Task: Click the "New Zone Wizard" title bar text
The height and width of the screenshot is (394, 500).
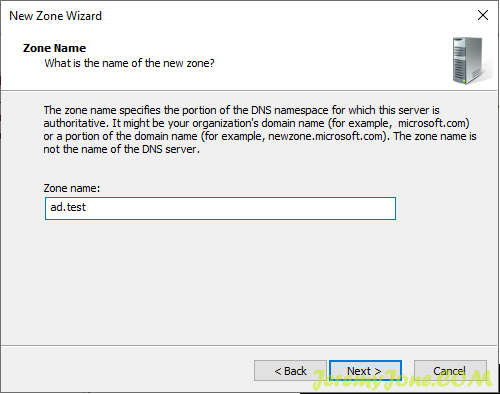Action: pyautogui.click(x=55, y=16)
